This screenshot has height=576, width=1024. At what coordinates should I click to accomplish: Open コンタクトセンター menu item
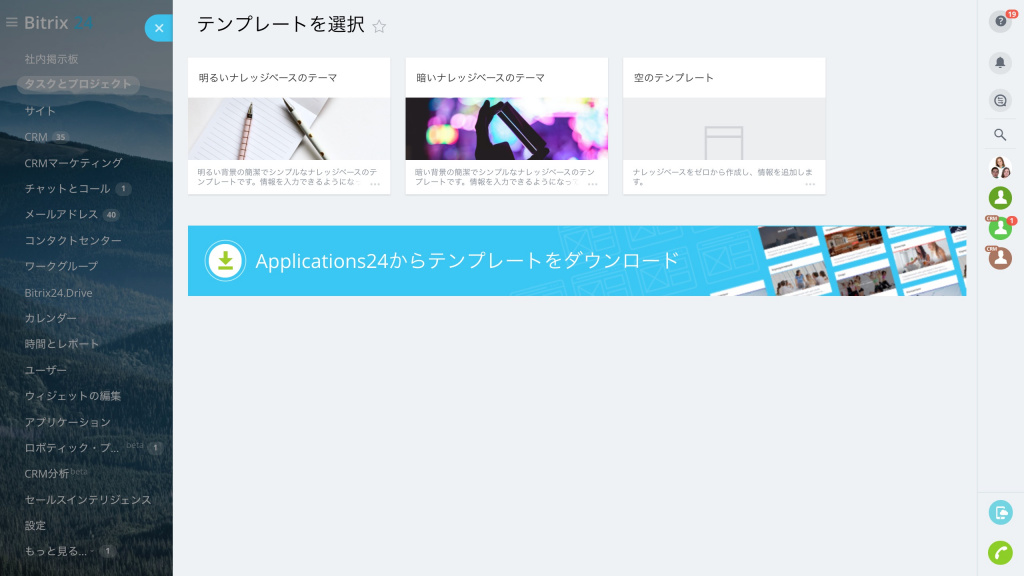73,240
